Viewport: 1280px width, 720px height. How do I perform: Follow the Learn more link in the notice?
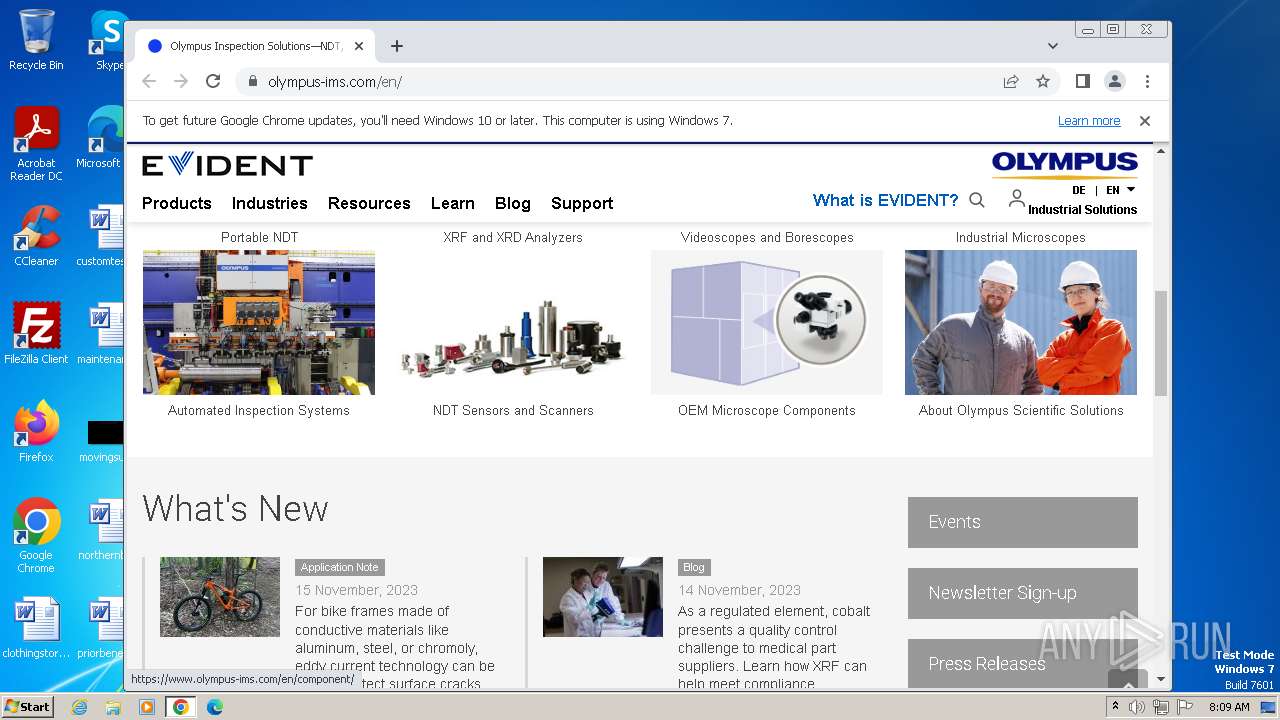[x=1089, y=121]
